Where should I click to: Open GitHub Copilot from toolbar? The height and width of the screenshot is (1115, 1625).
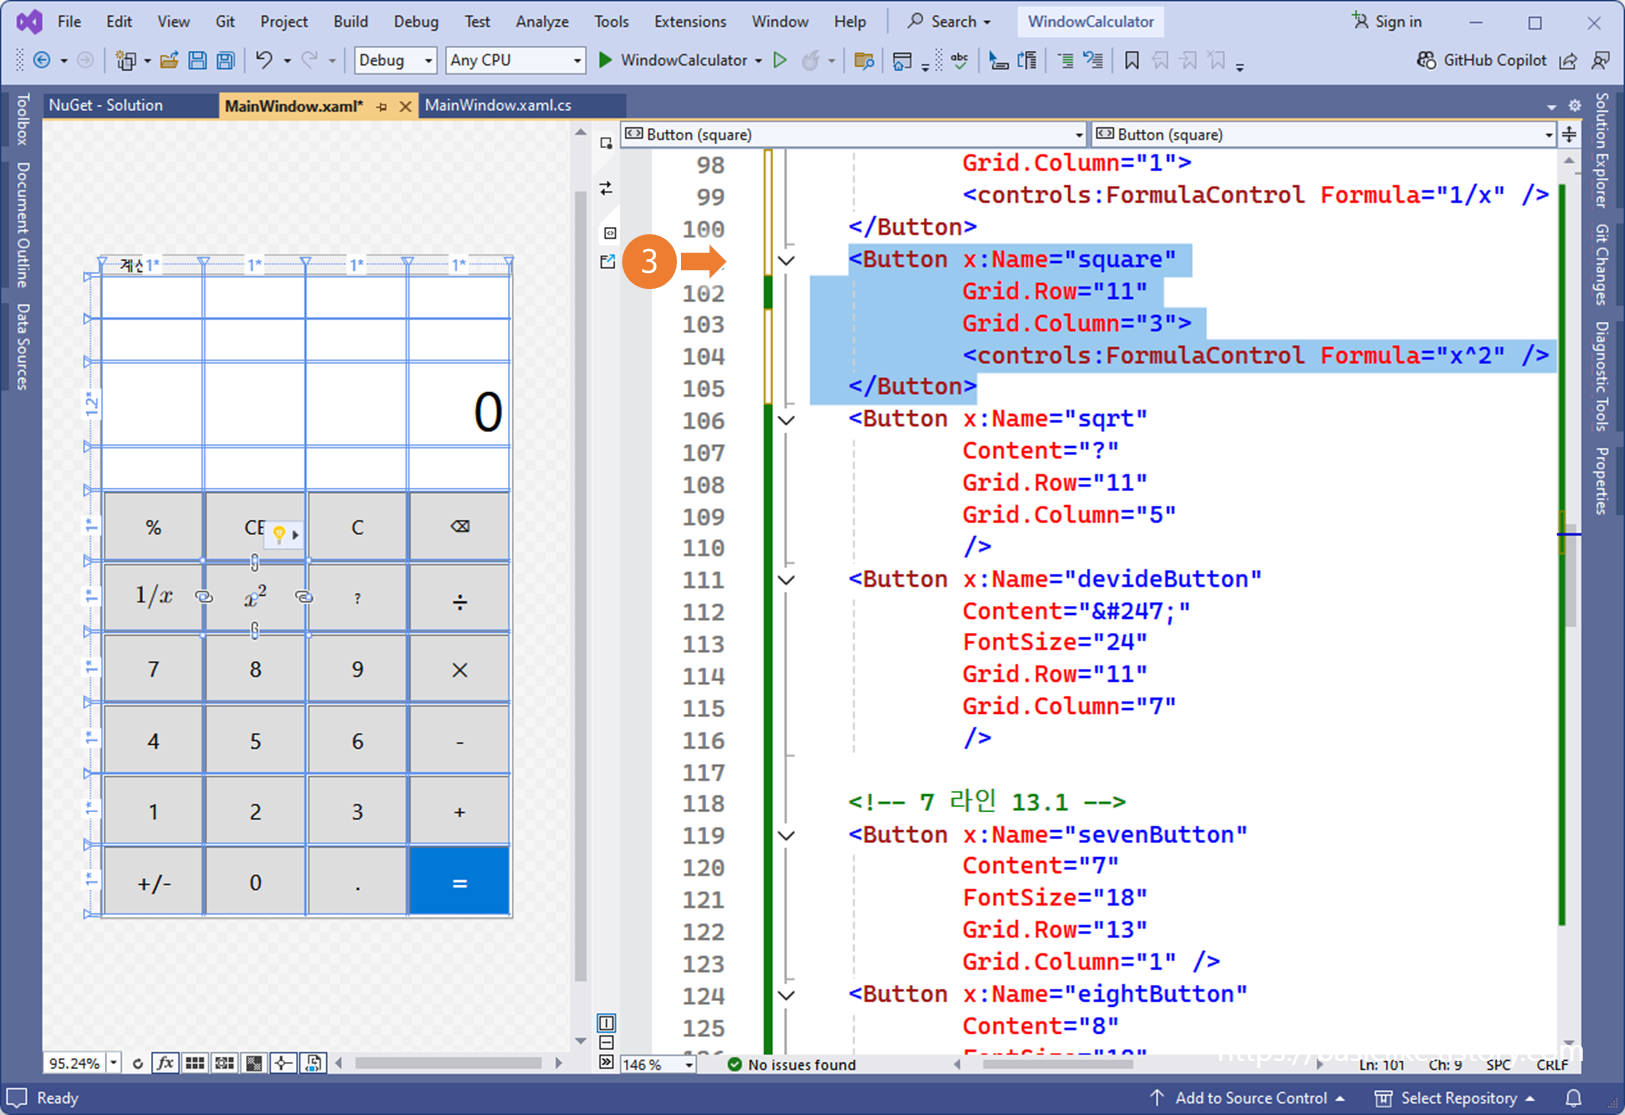click(x=1482, y=60)
